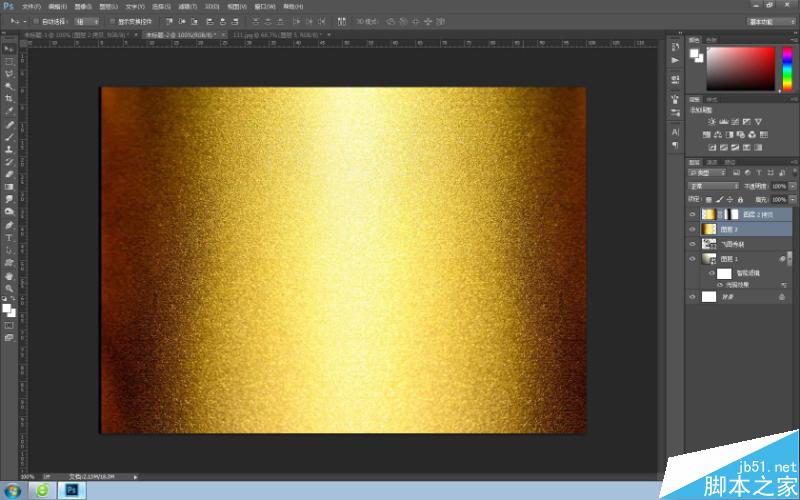Toggle lock all in Layers panel

pyautogui.click(x=741, y=199)
